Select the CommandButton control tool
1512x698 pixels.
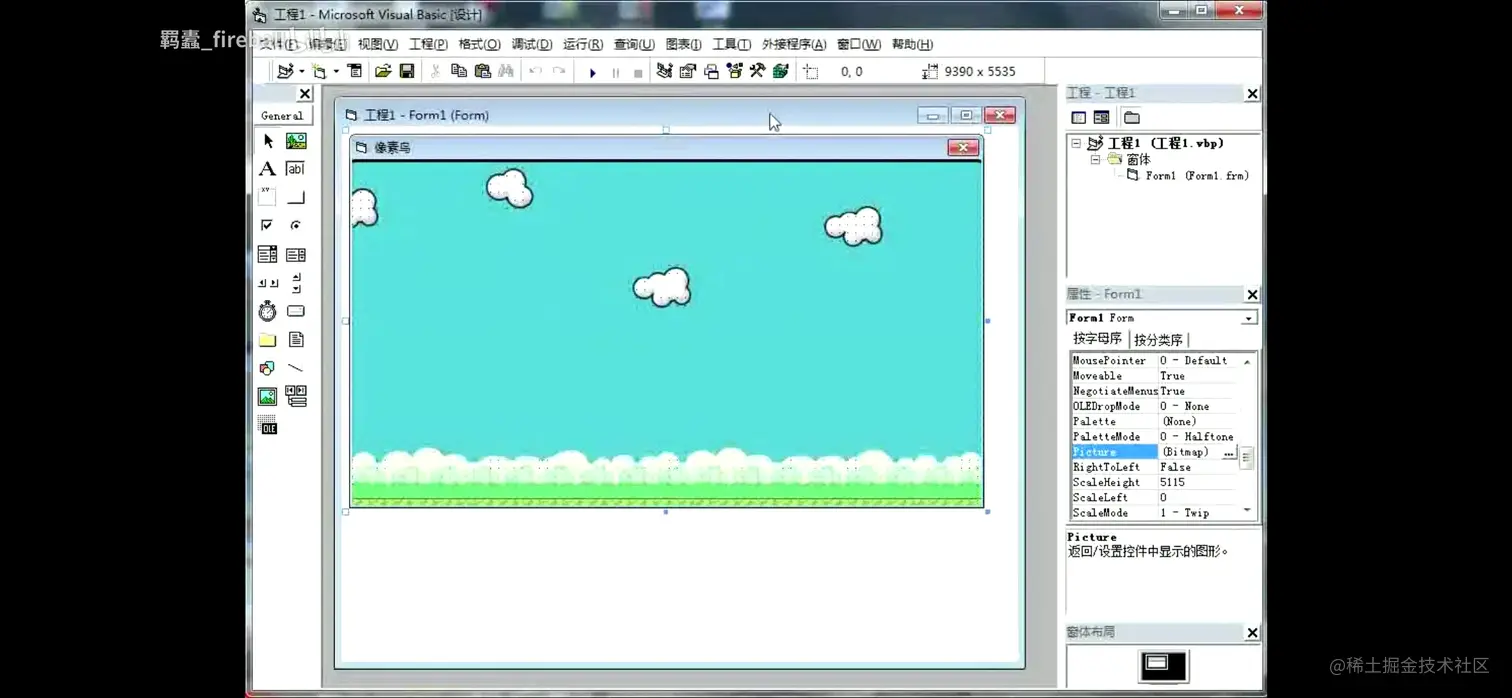click(296, 197)
